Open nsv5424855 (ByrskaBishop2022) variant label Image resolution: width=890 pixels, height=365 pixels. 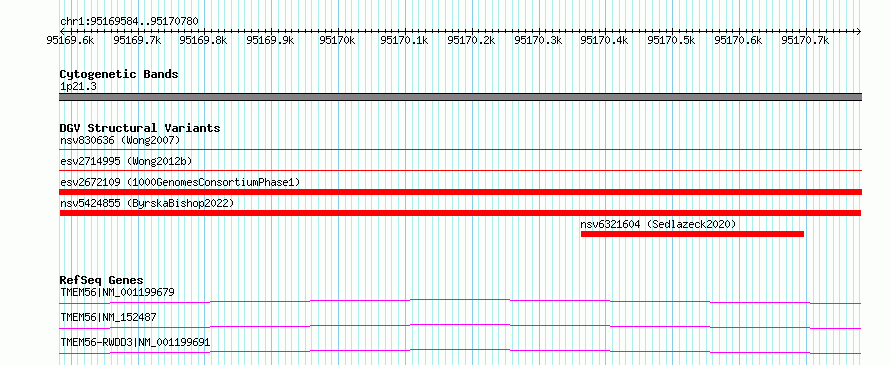(146, 203)
